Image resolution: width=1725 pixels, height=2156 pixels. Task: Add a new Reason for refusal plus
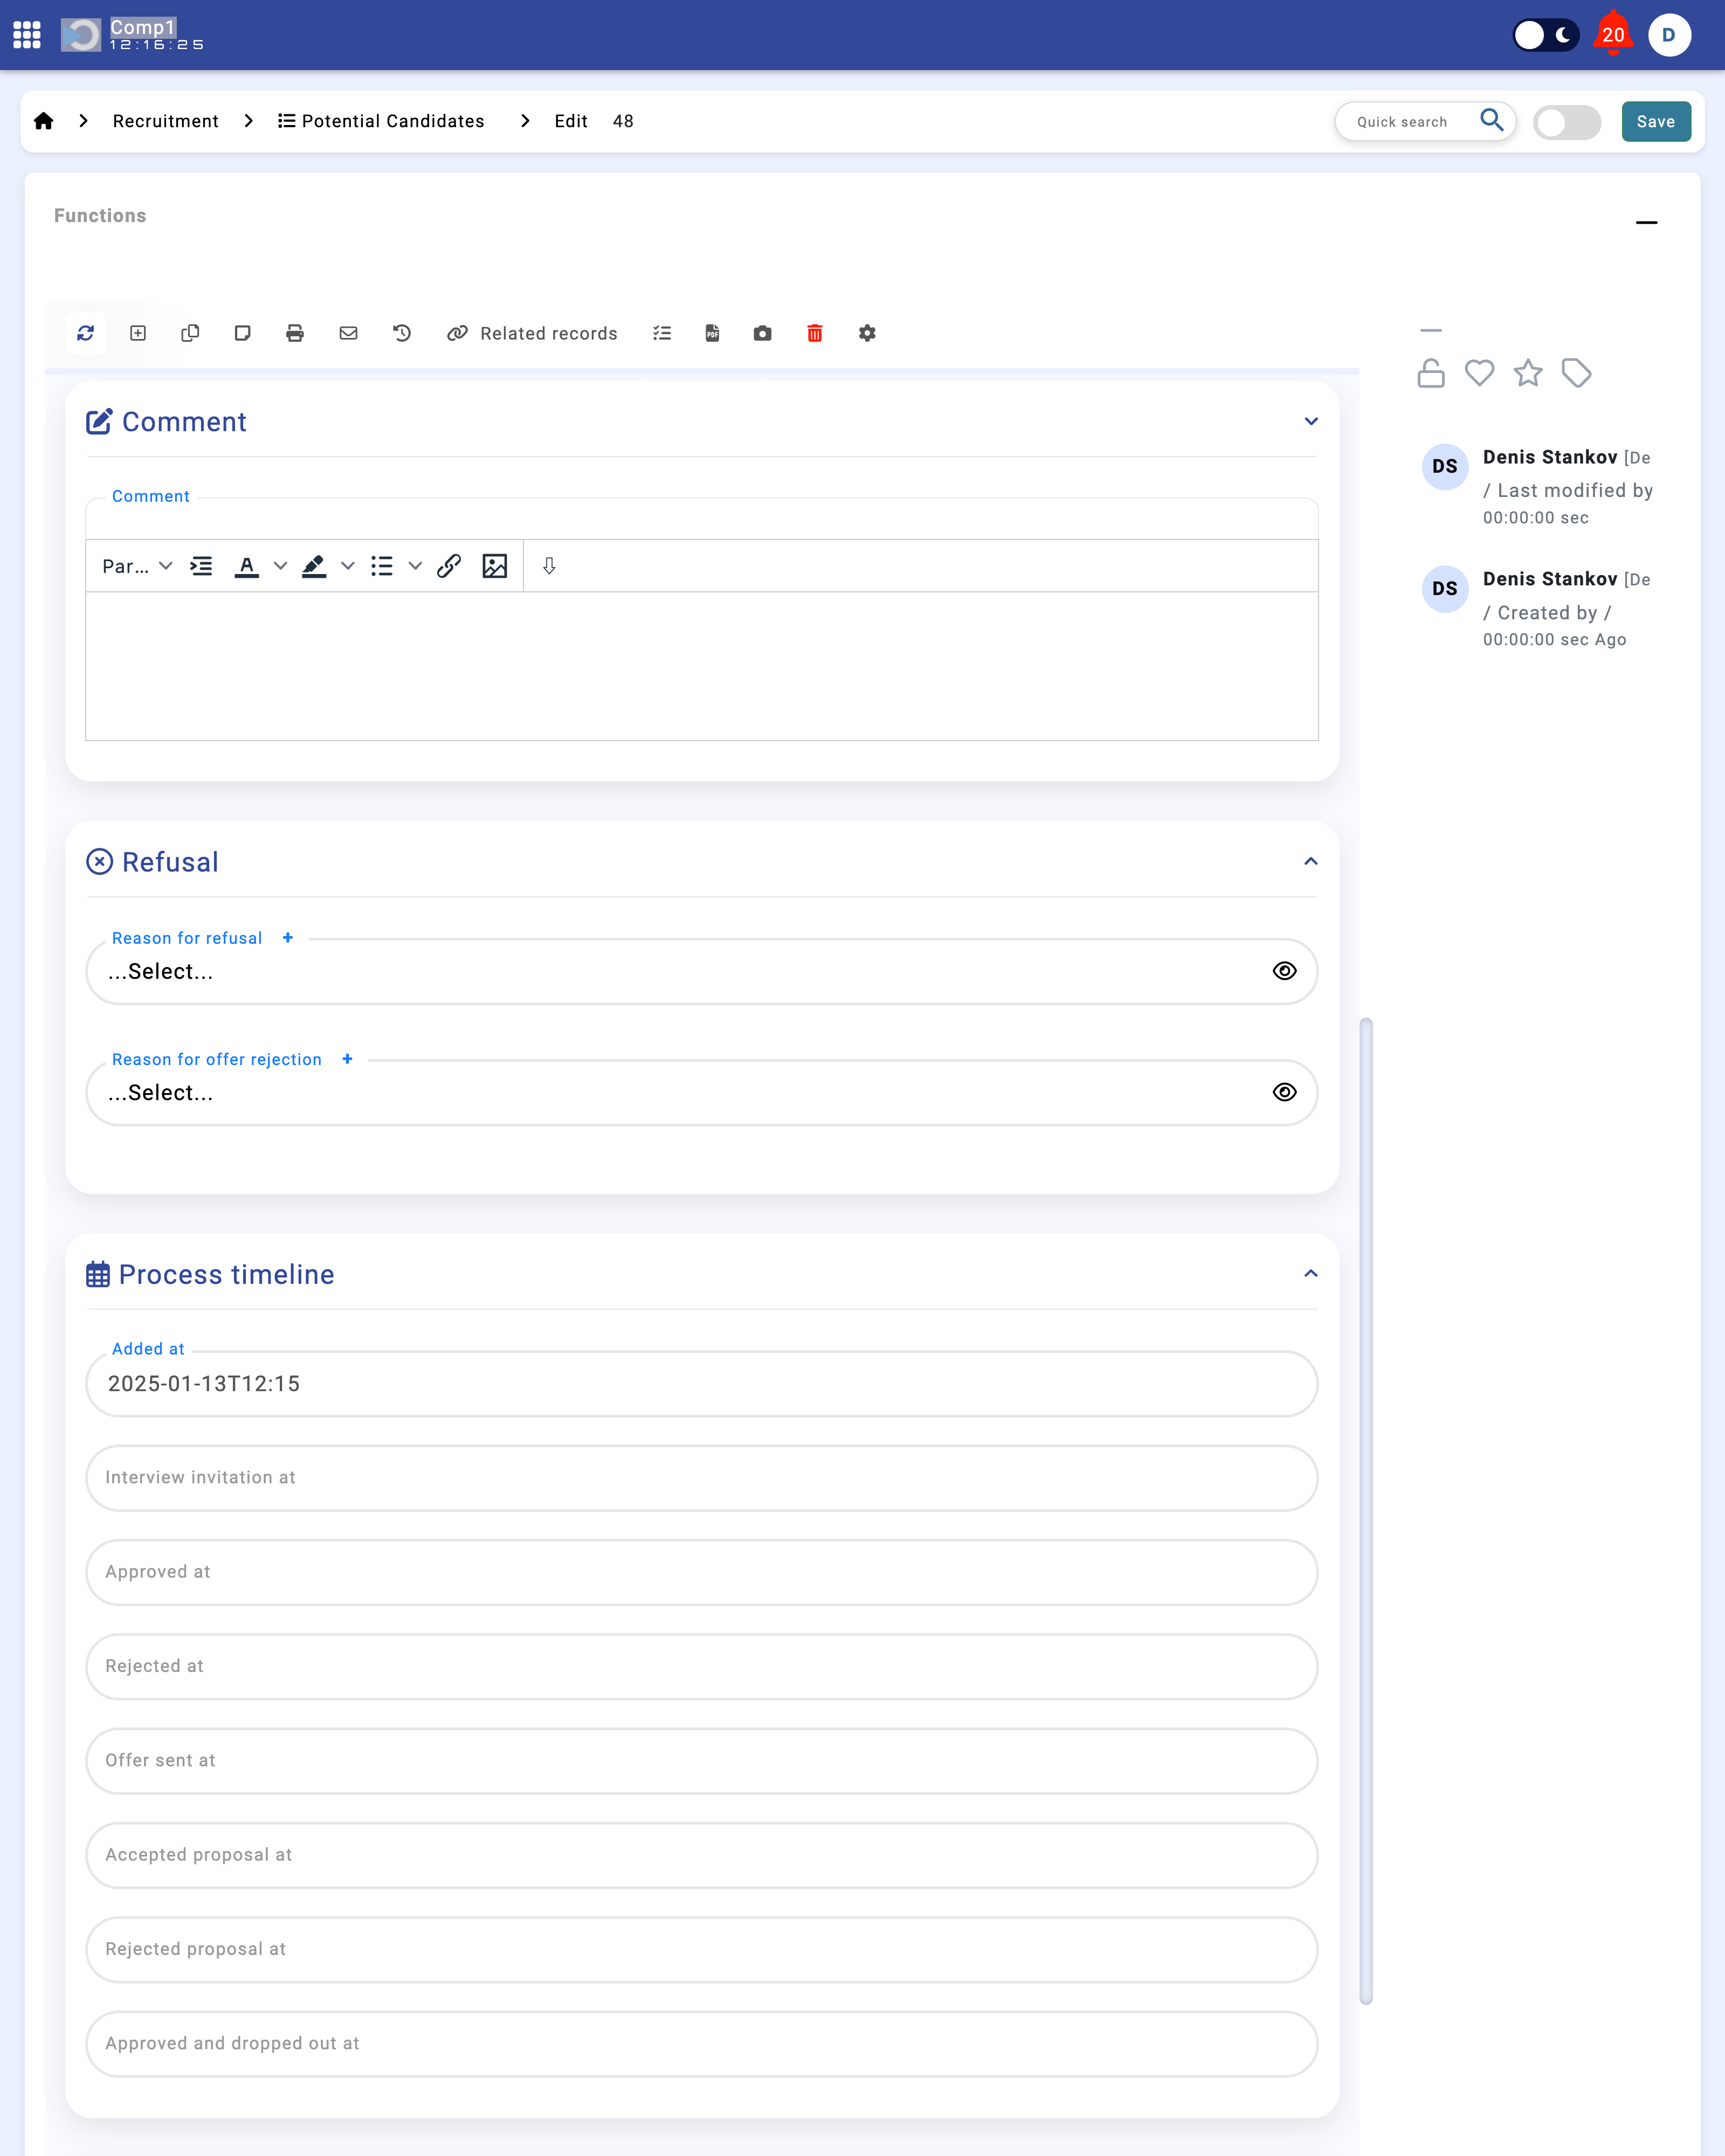click(288, 937)
